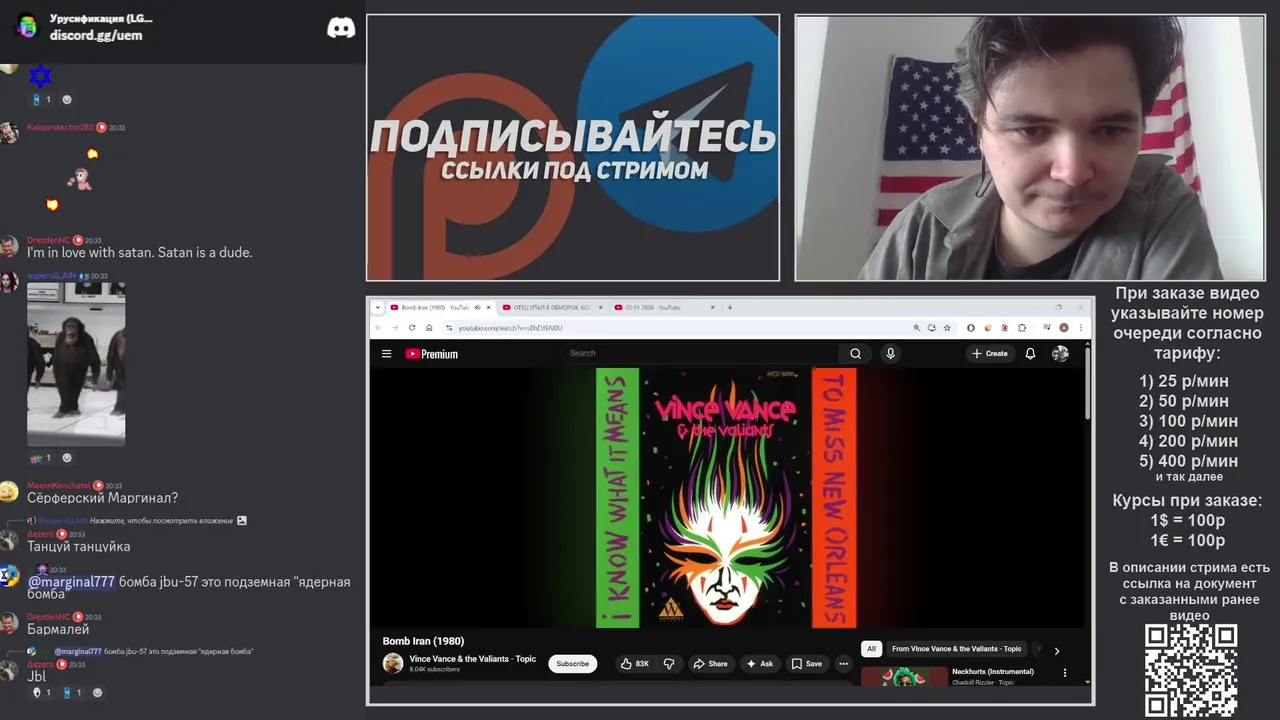Close the Bomb Iran (1980) tab
The image size is (1280, 720).
tap(488, 307)
